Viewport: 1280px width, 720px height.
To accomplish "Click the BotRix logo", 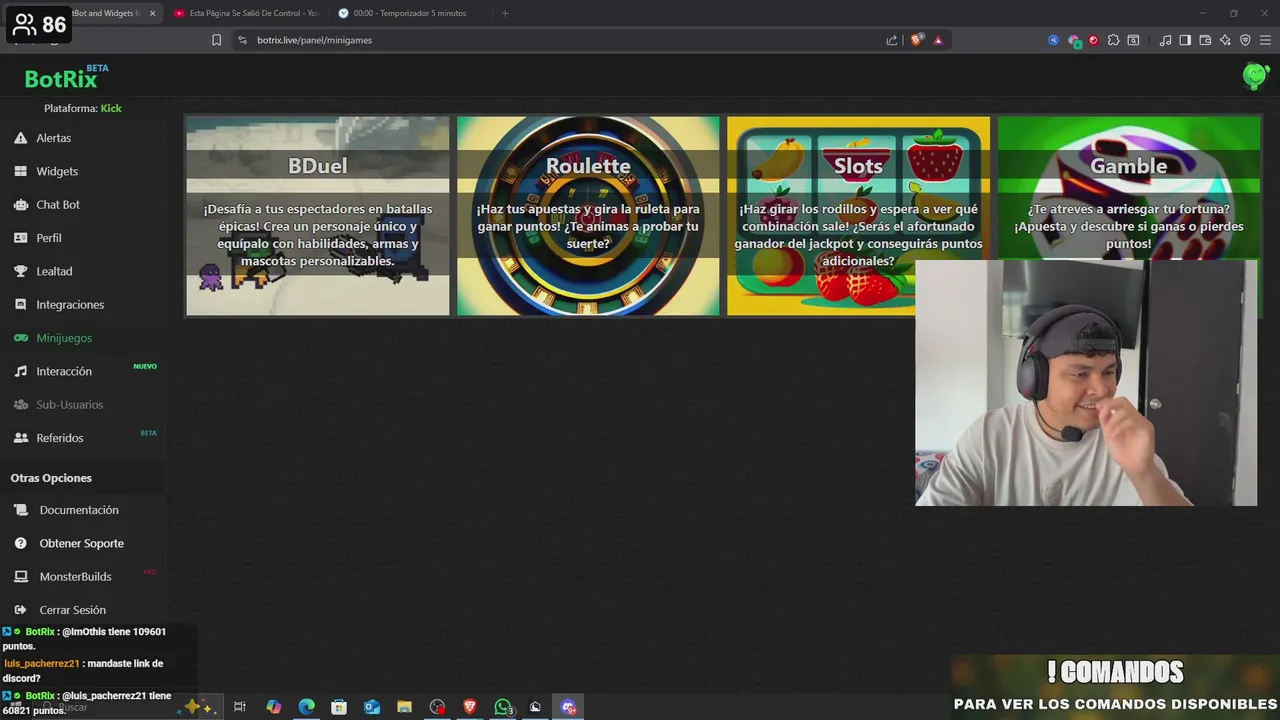I will coord(62,79).
